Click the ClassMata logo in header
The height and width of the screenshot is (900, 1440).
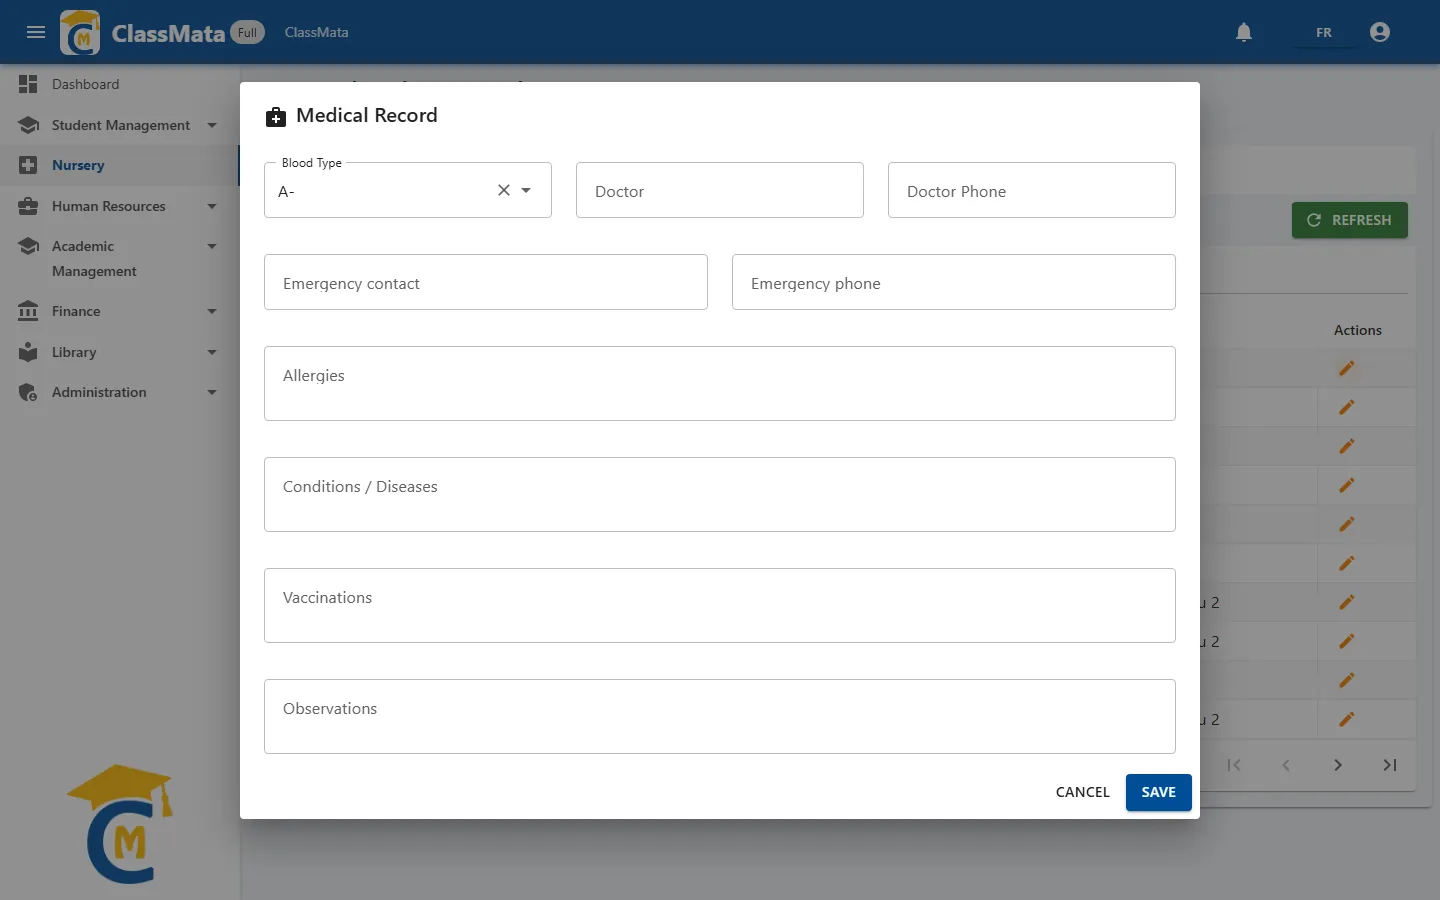pos(80,32)
